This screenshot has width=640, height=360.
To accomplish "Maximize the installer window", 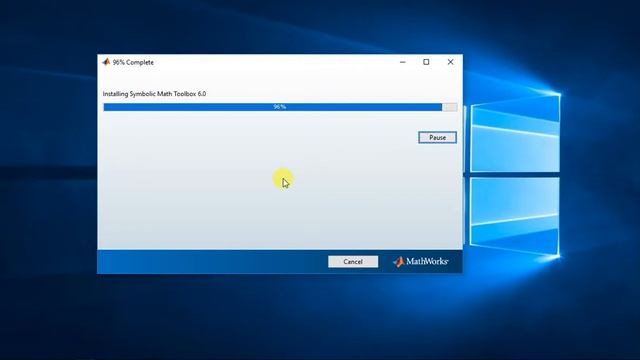I will coord(426,62).
